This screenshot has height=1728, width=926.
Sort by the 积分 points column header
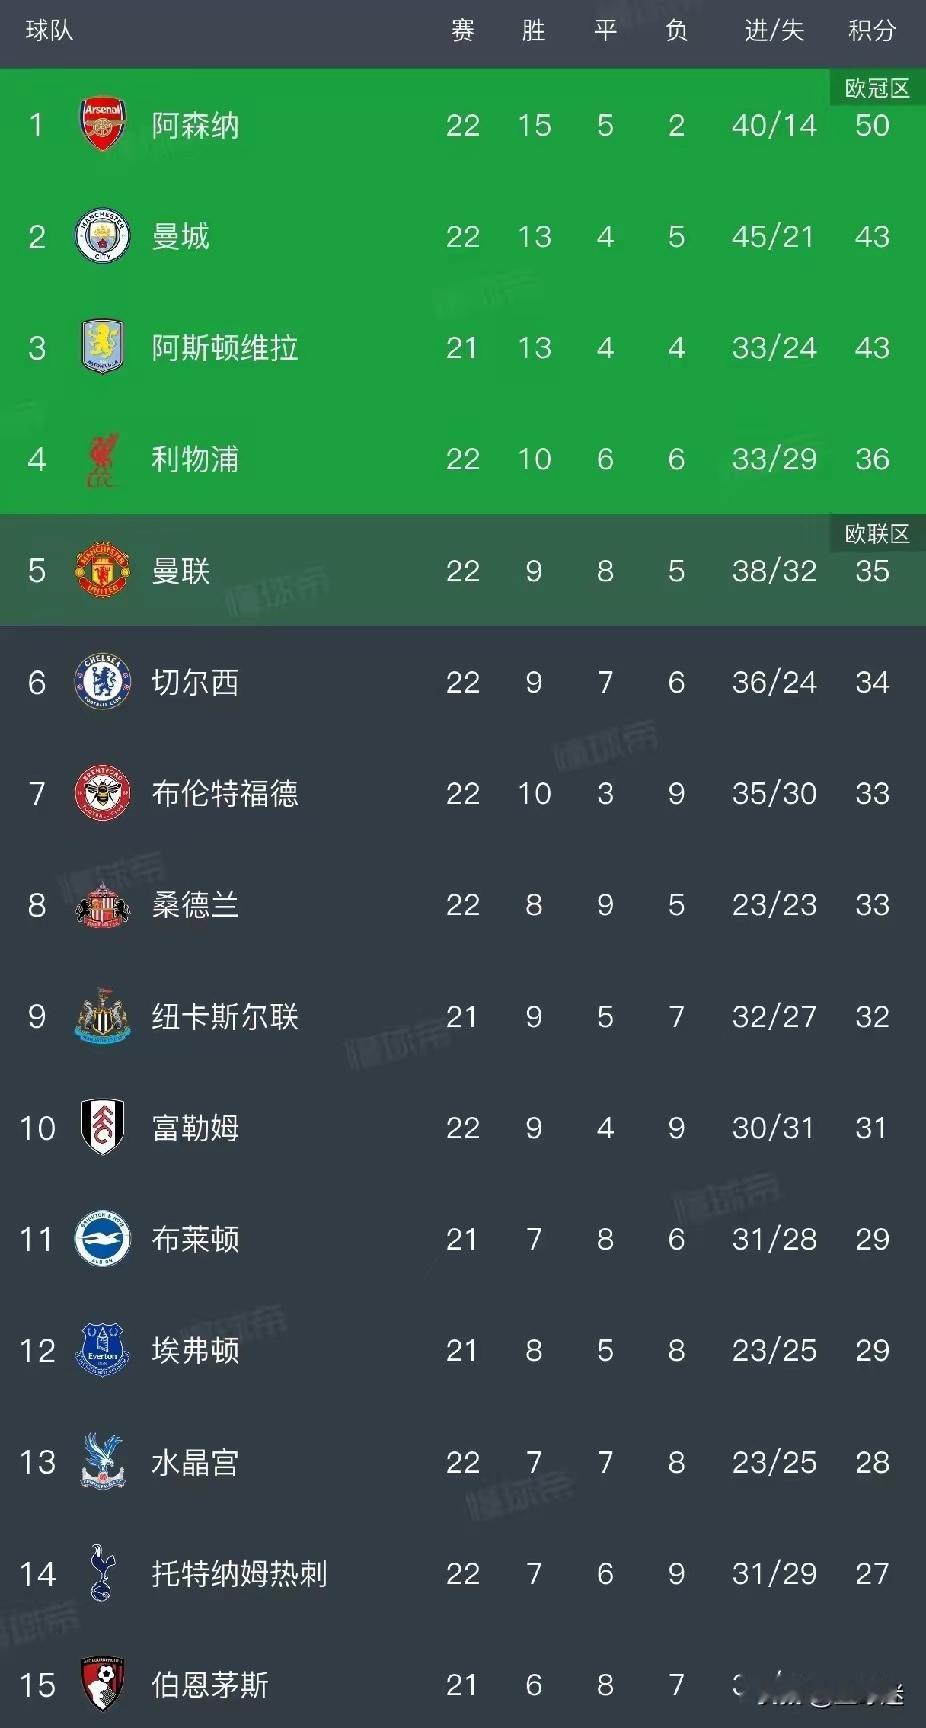tap(871, 31)
